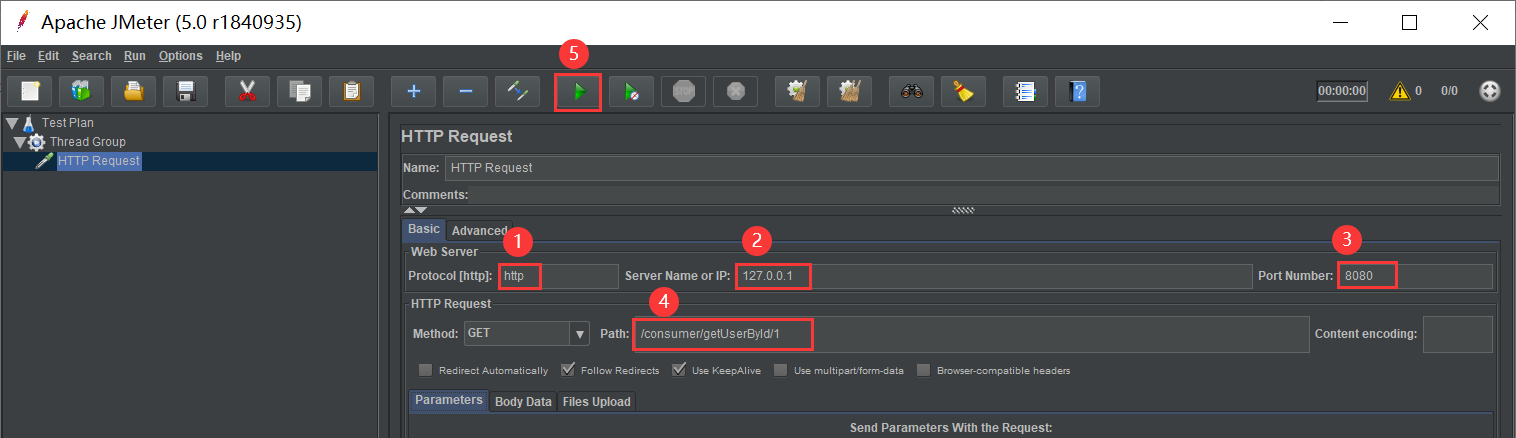Click the Toggle enable/disable icon
This screenshot has width=1516, height=438.
(517, 91)
